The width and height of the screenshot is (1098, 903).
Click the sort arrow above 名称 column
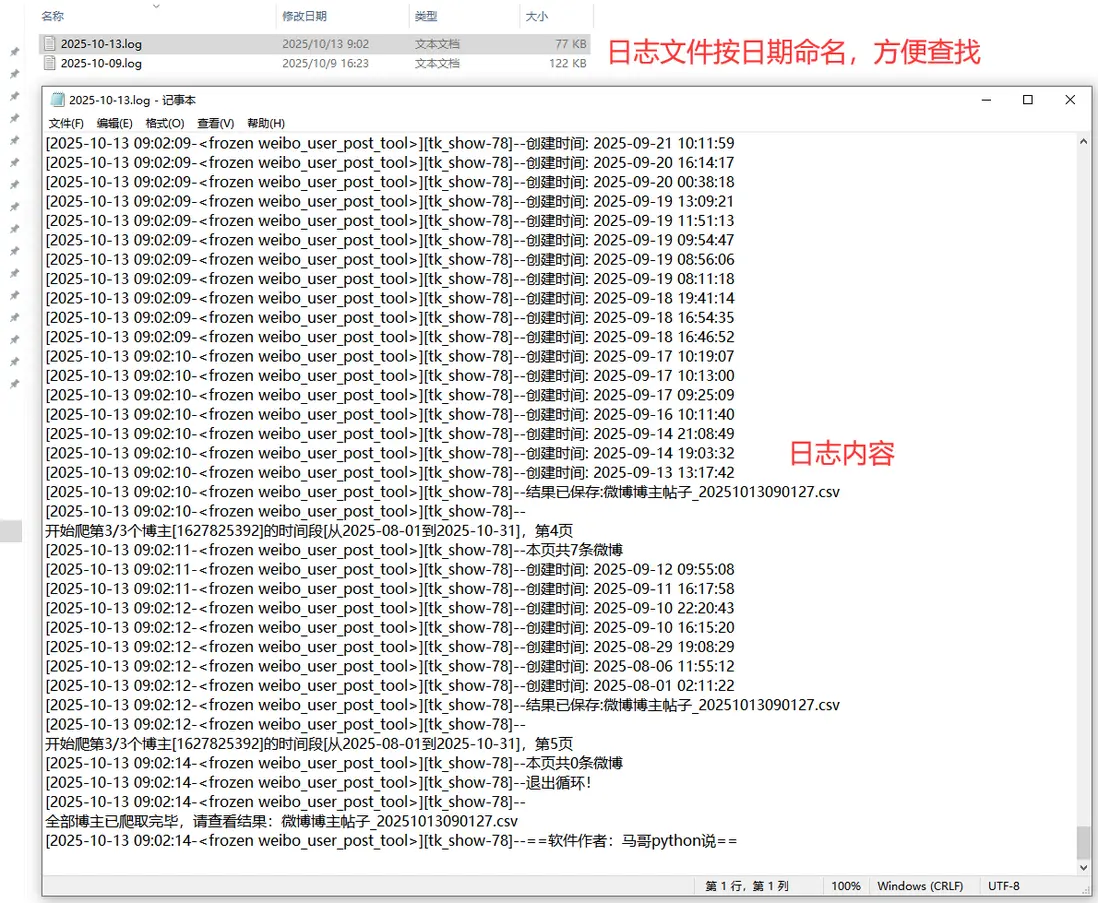pos(156,6)
